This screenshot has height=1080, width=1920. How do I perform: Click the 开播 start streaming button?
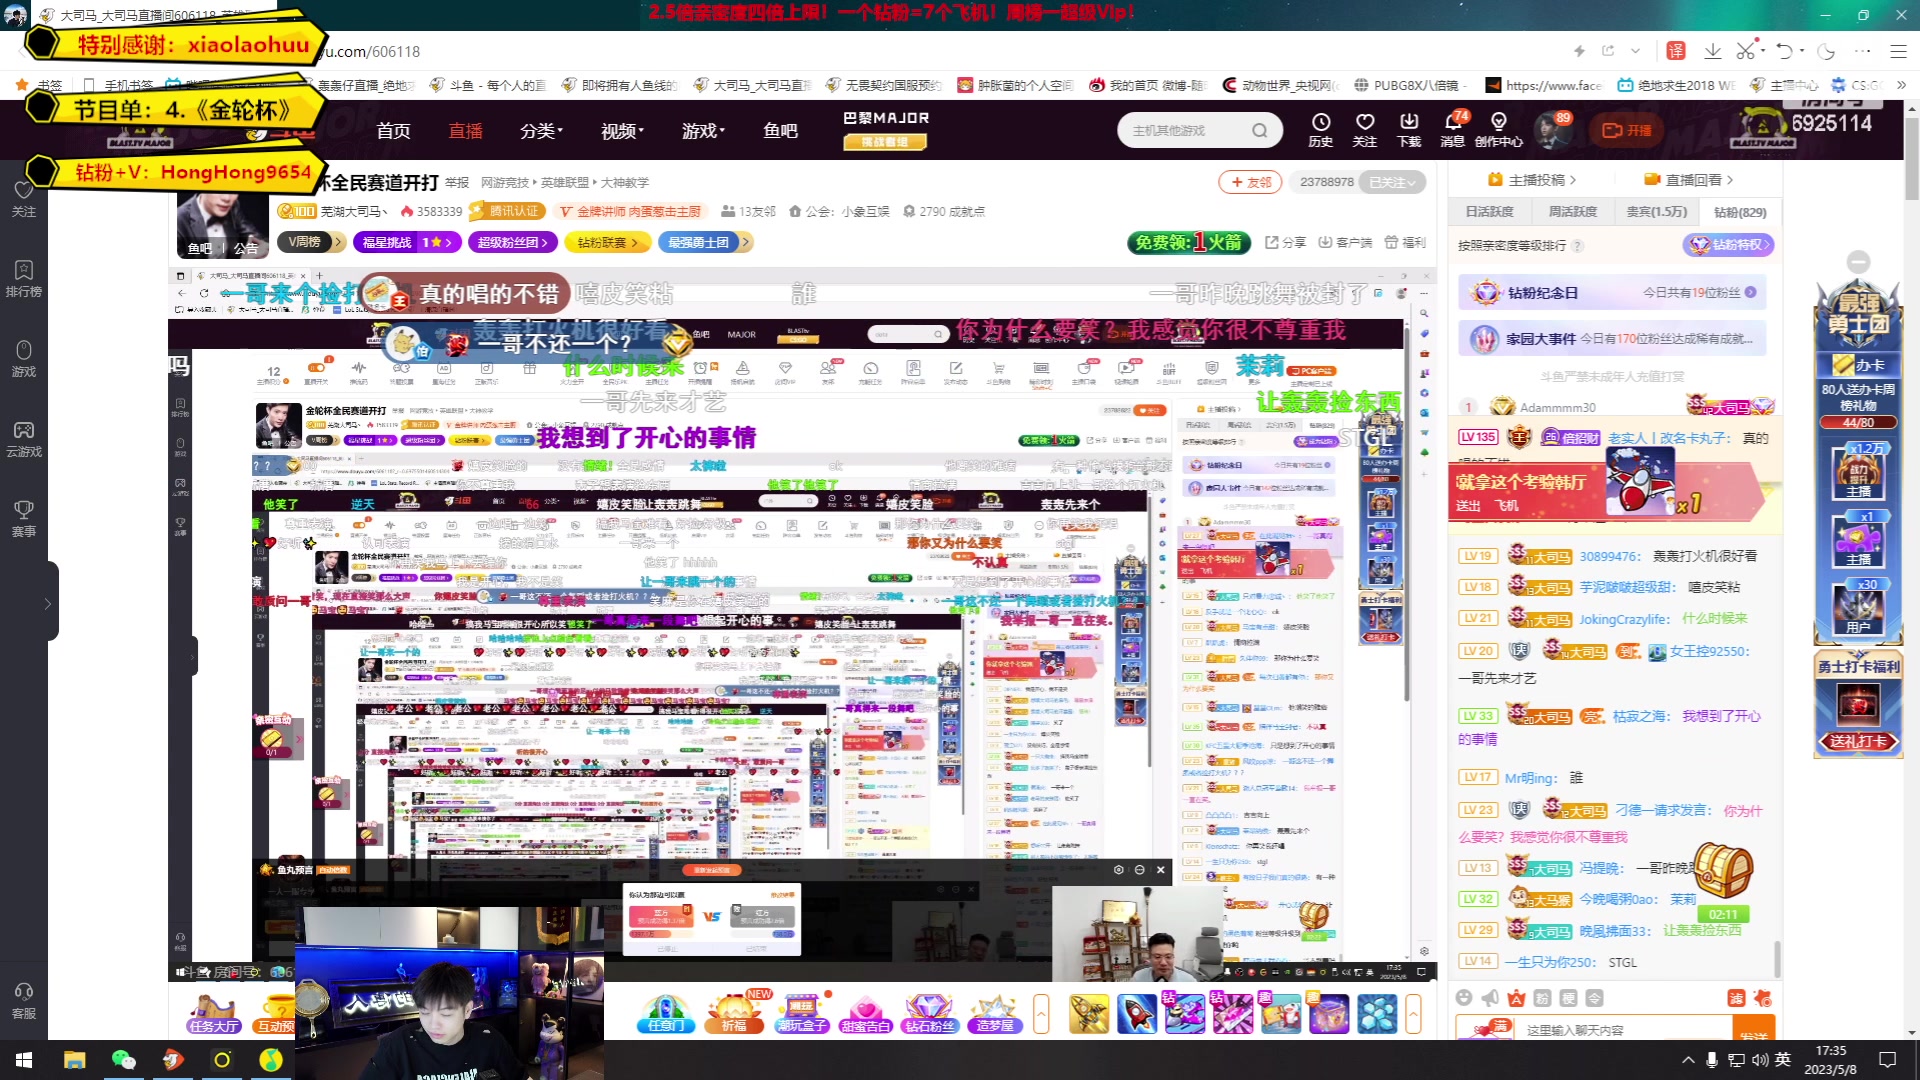coord(1627,130)
